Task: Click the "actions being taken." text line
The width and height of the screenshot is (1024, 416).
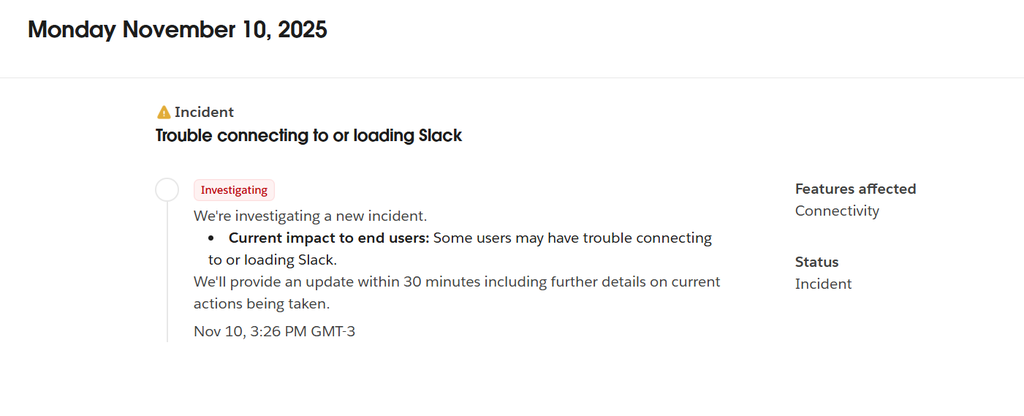Action: pos(262,304)
